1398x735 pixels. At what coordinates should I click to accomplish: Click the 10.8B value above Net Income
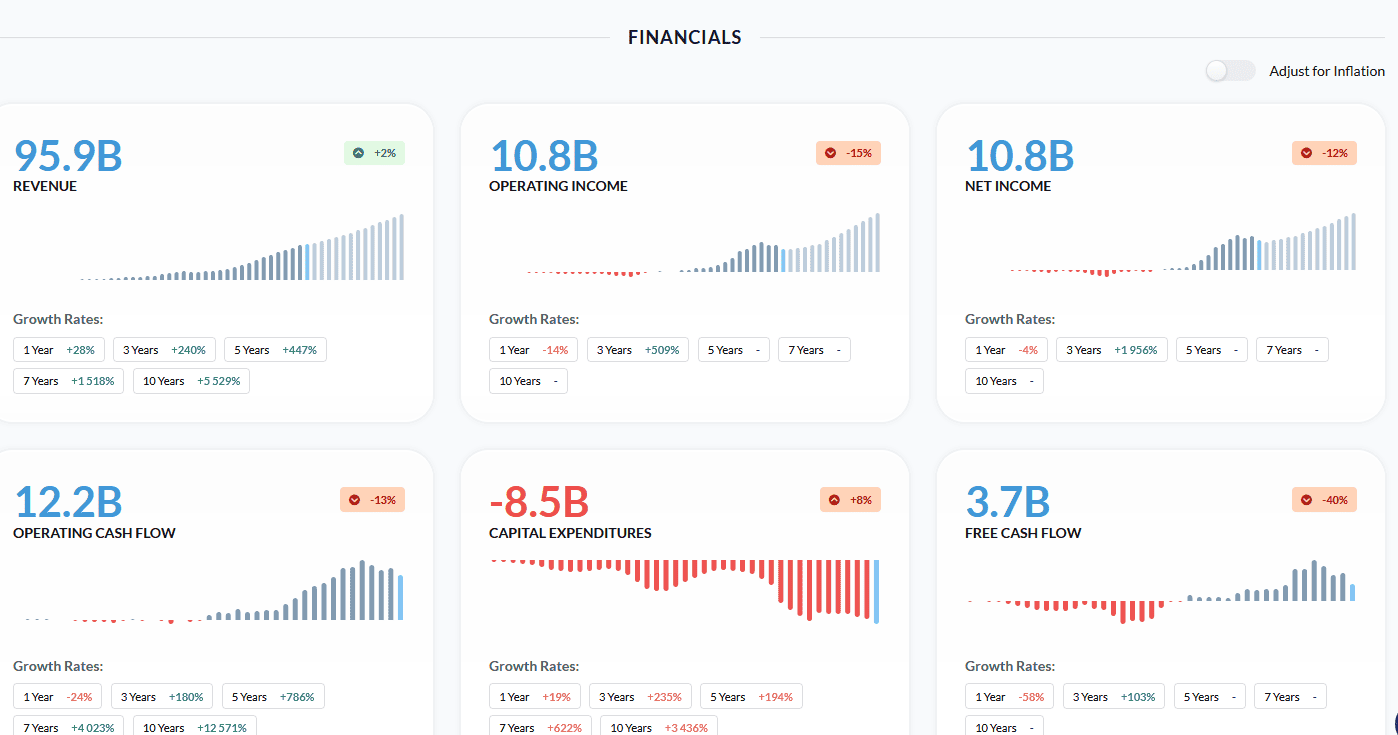[1020, 156]
